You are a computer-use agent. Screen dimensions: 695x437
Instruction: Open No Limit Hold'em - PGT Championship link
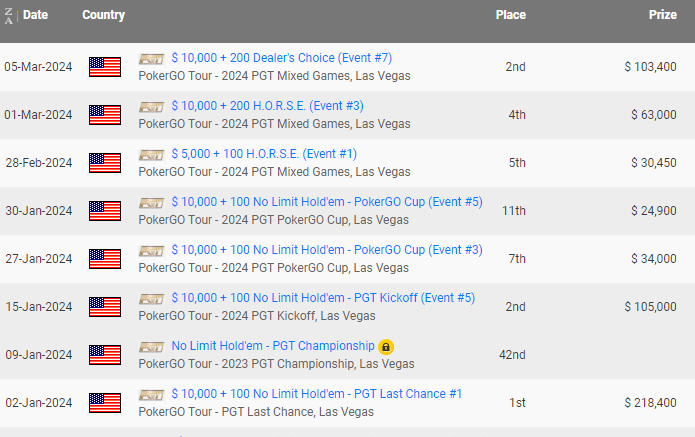(273, 345)
